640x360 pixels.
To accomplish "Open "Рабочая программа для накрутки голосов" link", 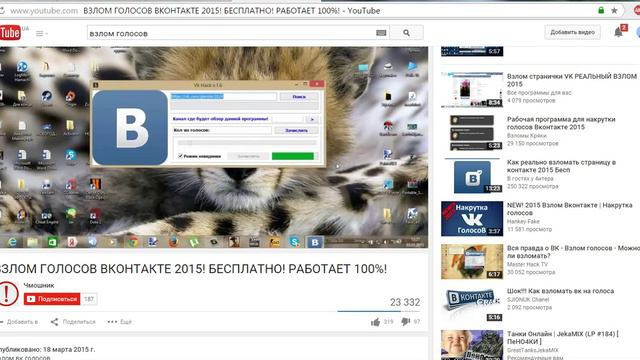I will [561, 123].
